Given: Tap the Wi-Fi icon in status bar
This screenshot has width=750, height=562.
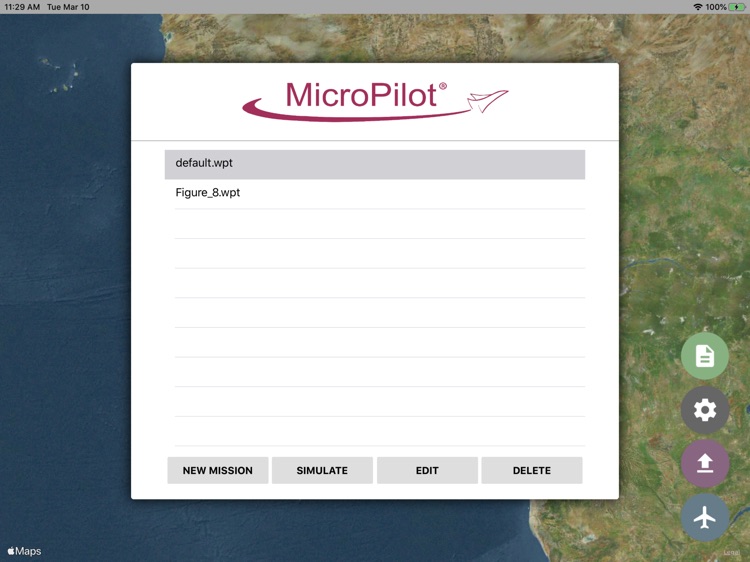Looking at the screenshot, I should pyautogui.click(x=698, y=7).
